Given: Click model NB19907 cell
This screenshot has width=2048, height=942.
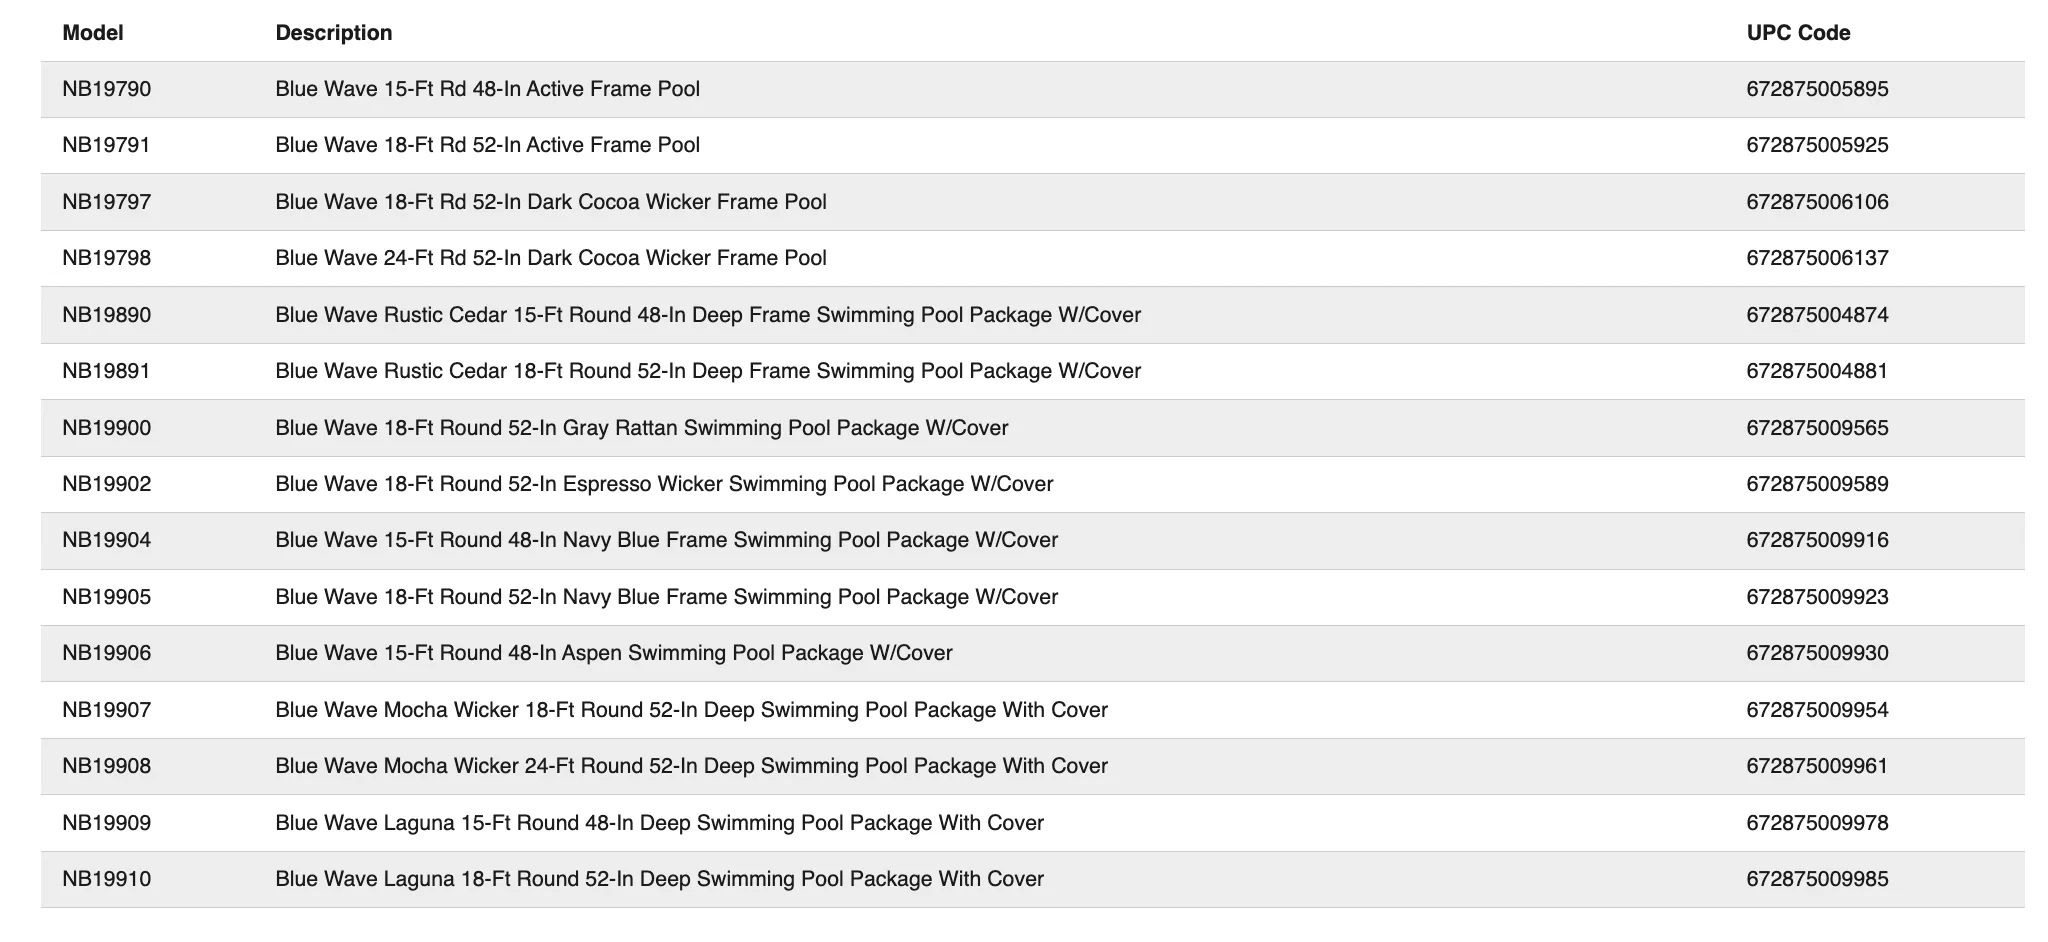Looking at the screenshot, I should pyautogui.click(x=107, y=710).
